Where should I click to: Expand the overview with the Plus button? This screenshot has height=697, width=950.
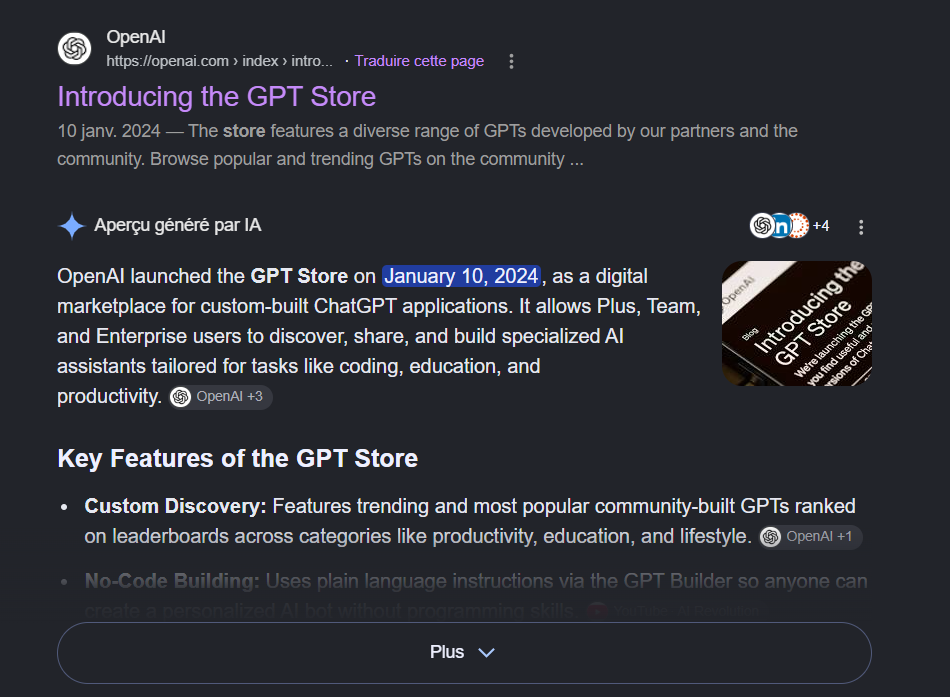[x=464, y=653]
